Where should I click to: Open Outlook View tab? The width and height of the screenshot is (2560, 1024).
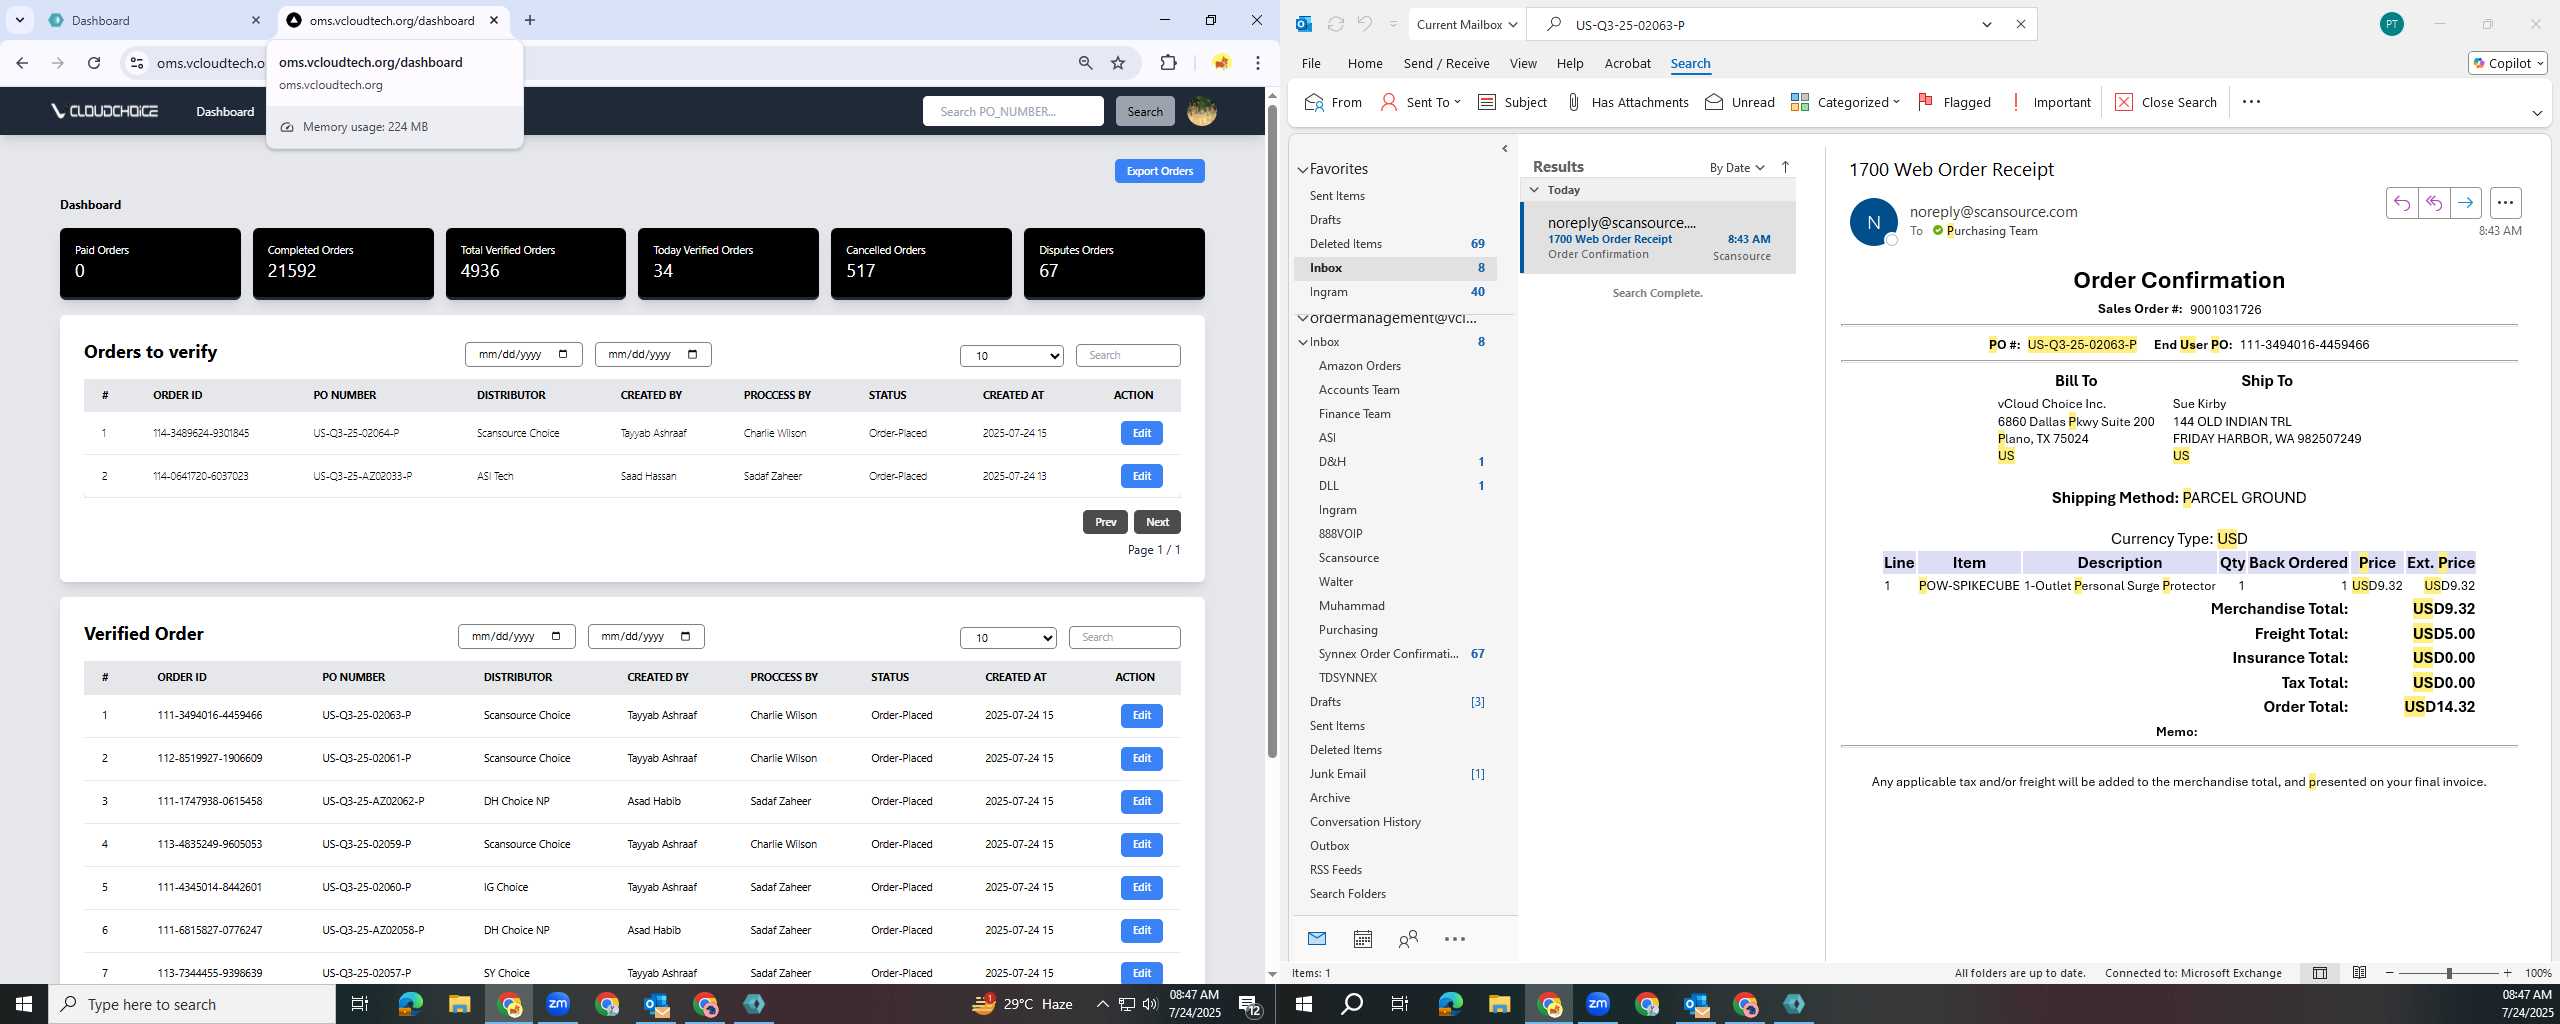click(x=1523, y=63)
